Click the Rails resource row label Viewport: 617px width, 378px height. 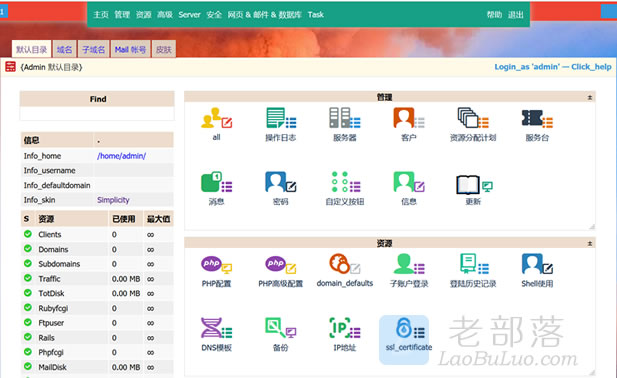coord(46,338)
